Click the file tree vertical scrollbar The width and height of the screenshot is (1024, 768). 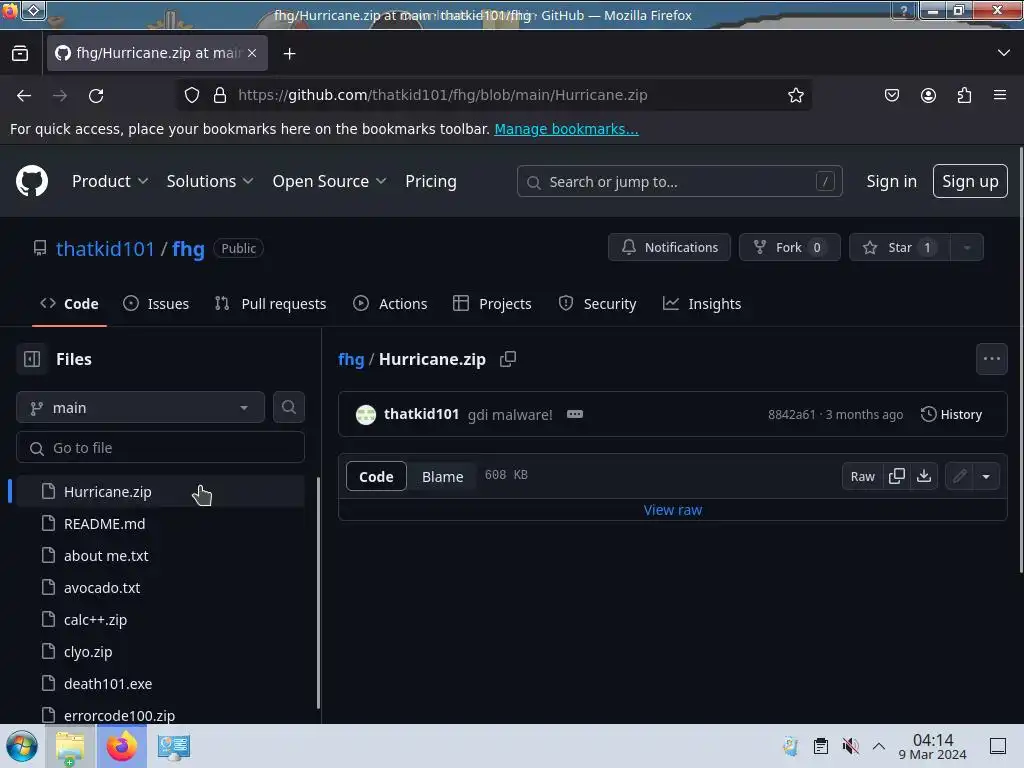click(x=318, y=592)
